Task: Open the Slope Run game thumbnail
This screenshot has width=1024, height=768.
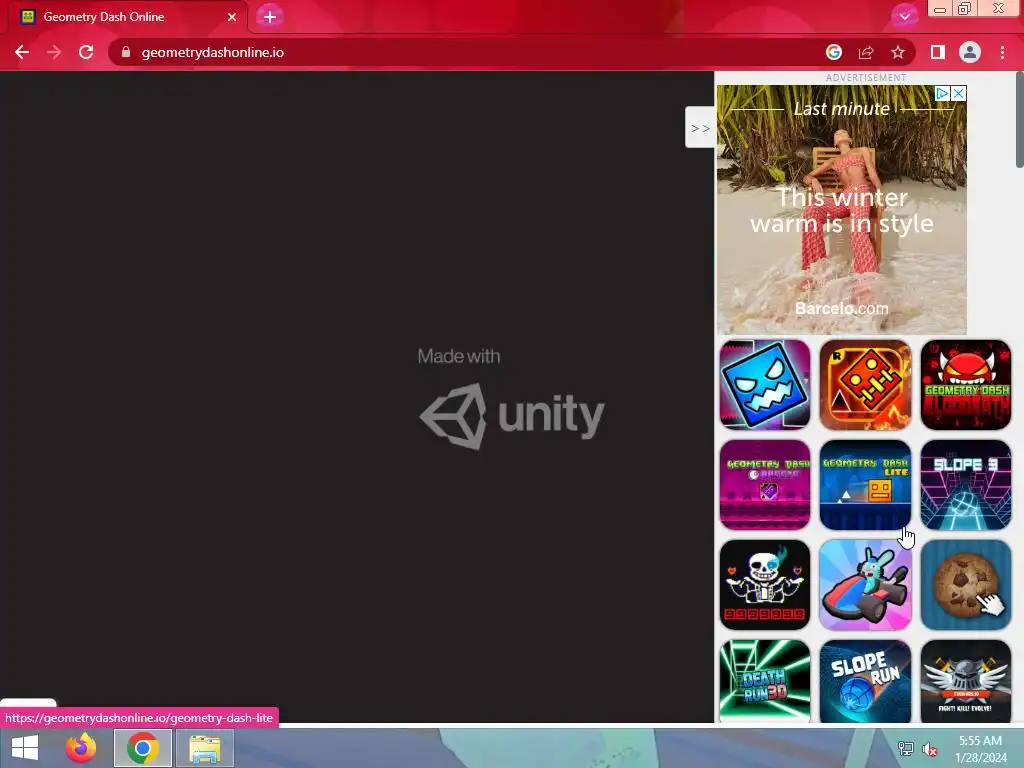Action: coord(865,681)
